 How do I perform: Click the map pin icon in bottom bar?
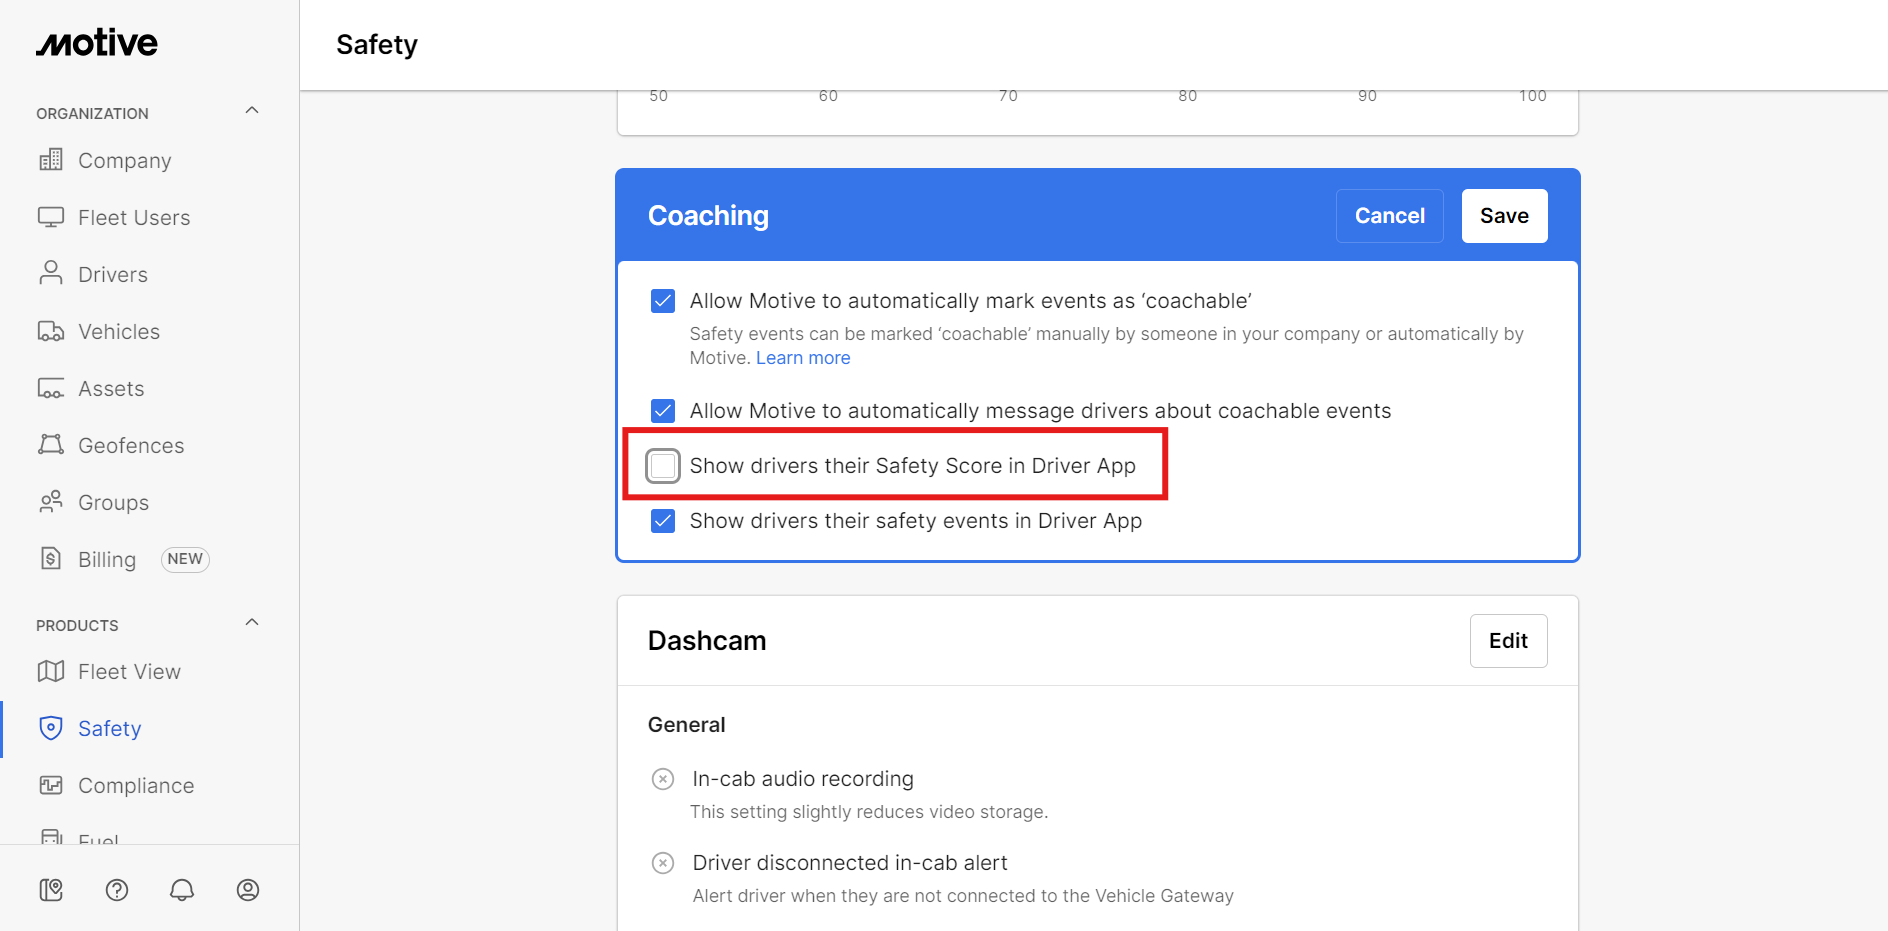coord(51,890)
